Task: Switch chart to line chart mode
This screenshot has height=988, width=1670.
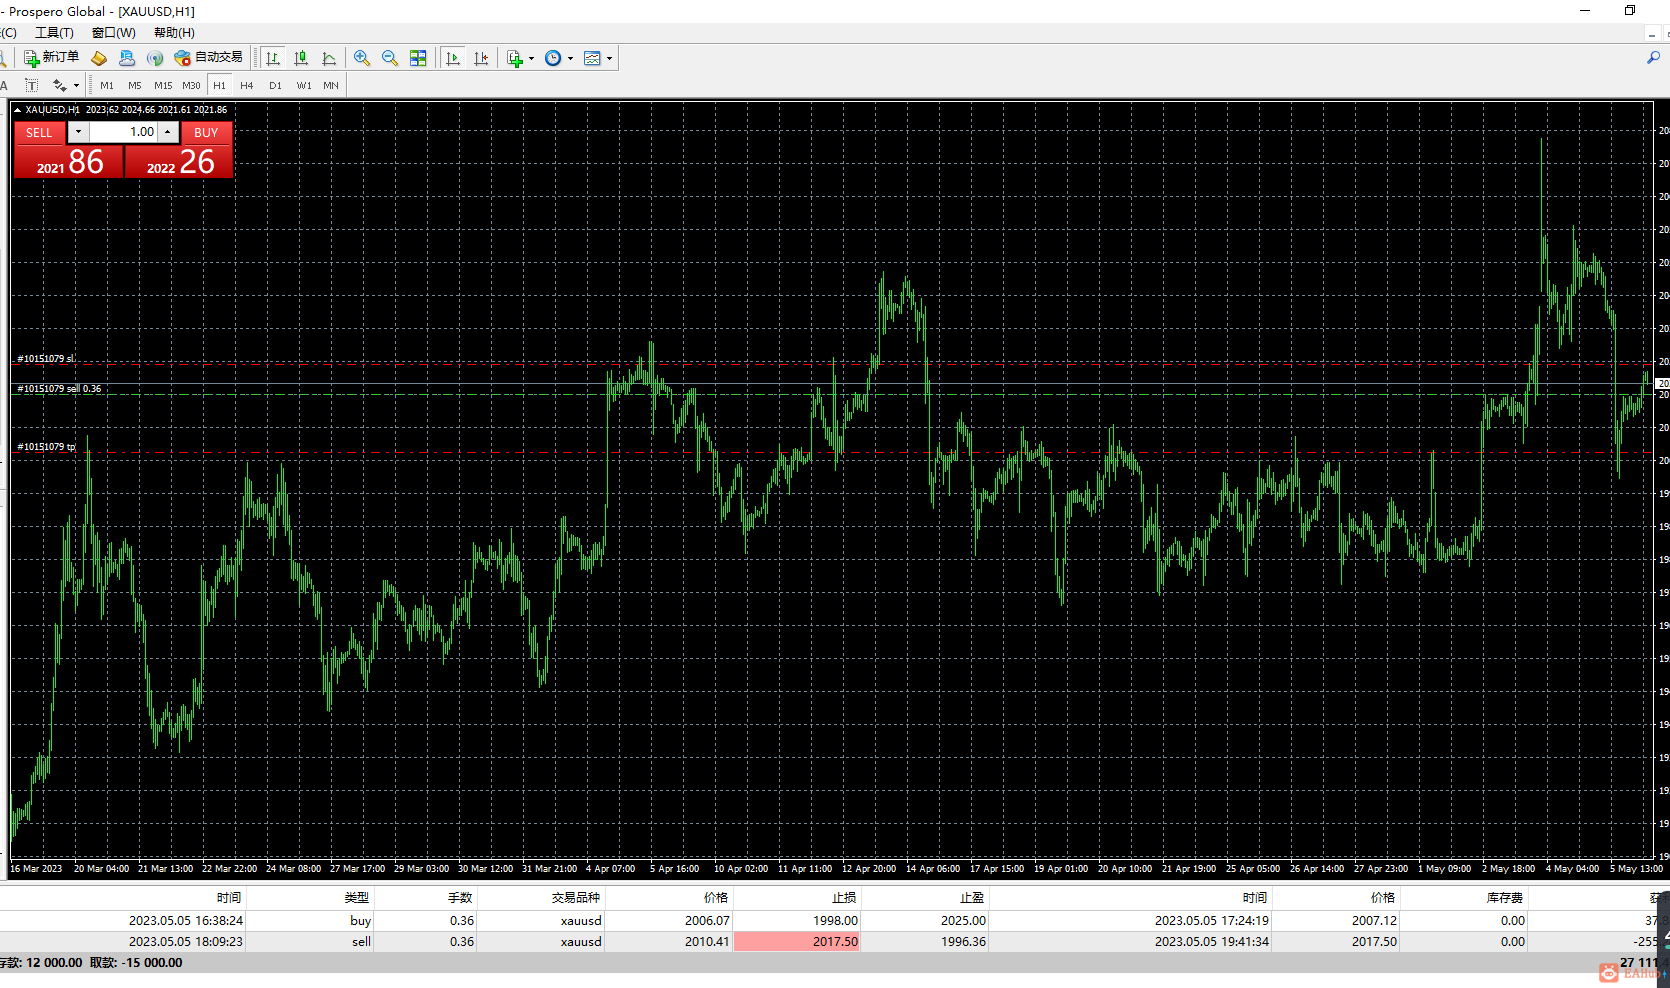Action: (x=329, y=58)
